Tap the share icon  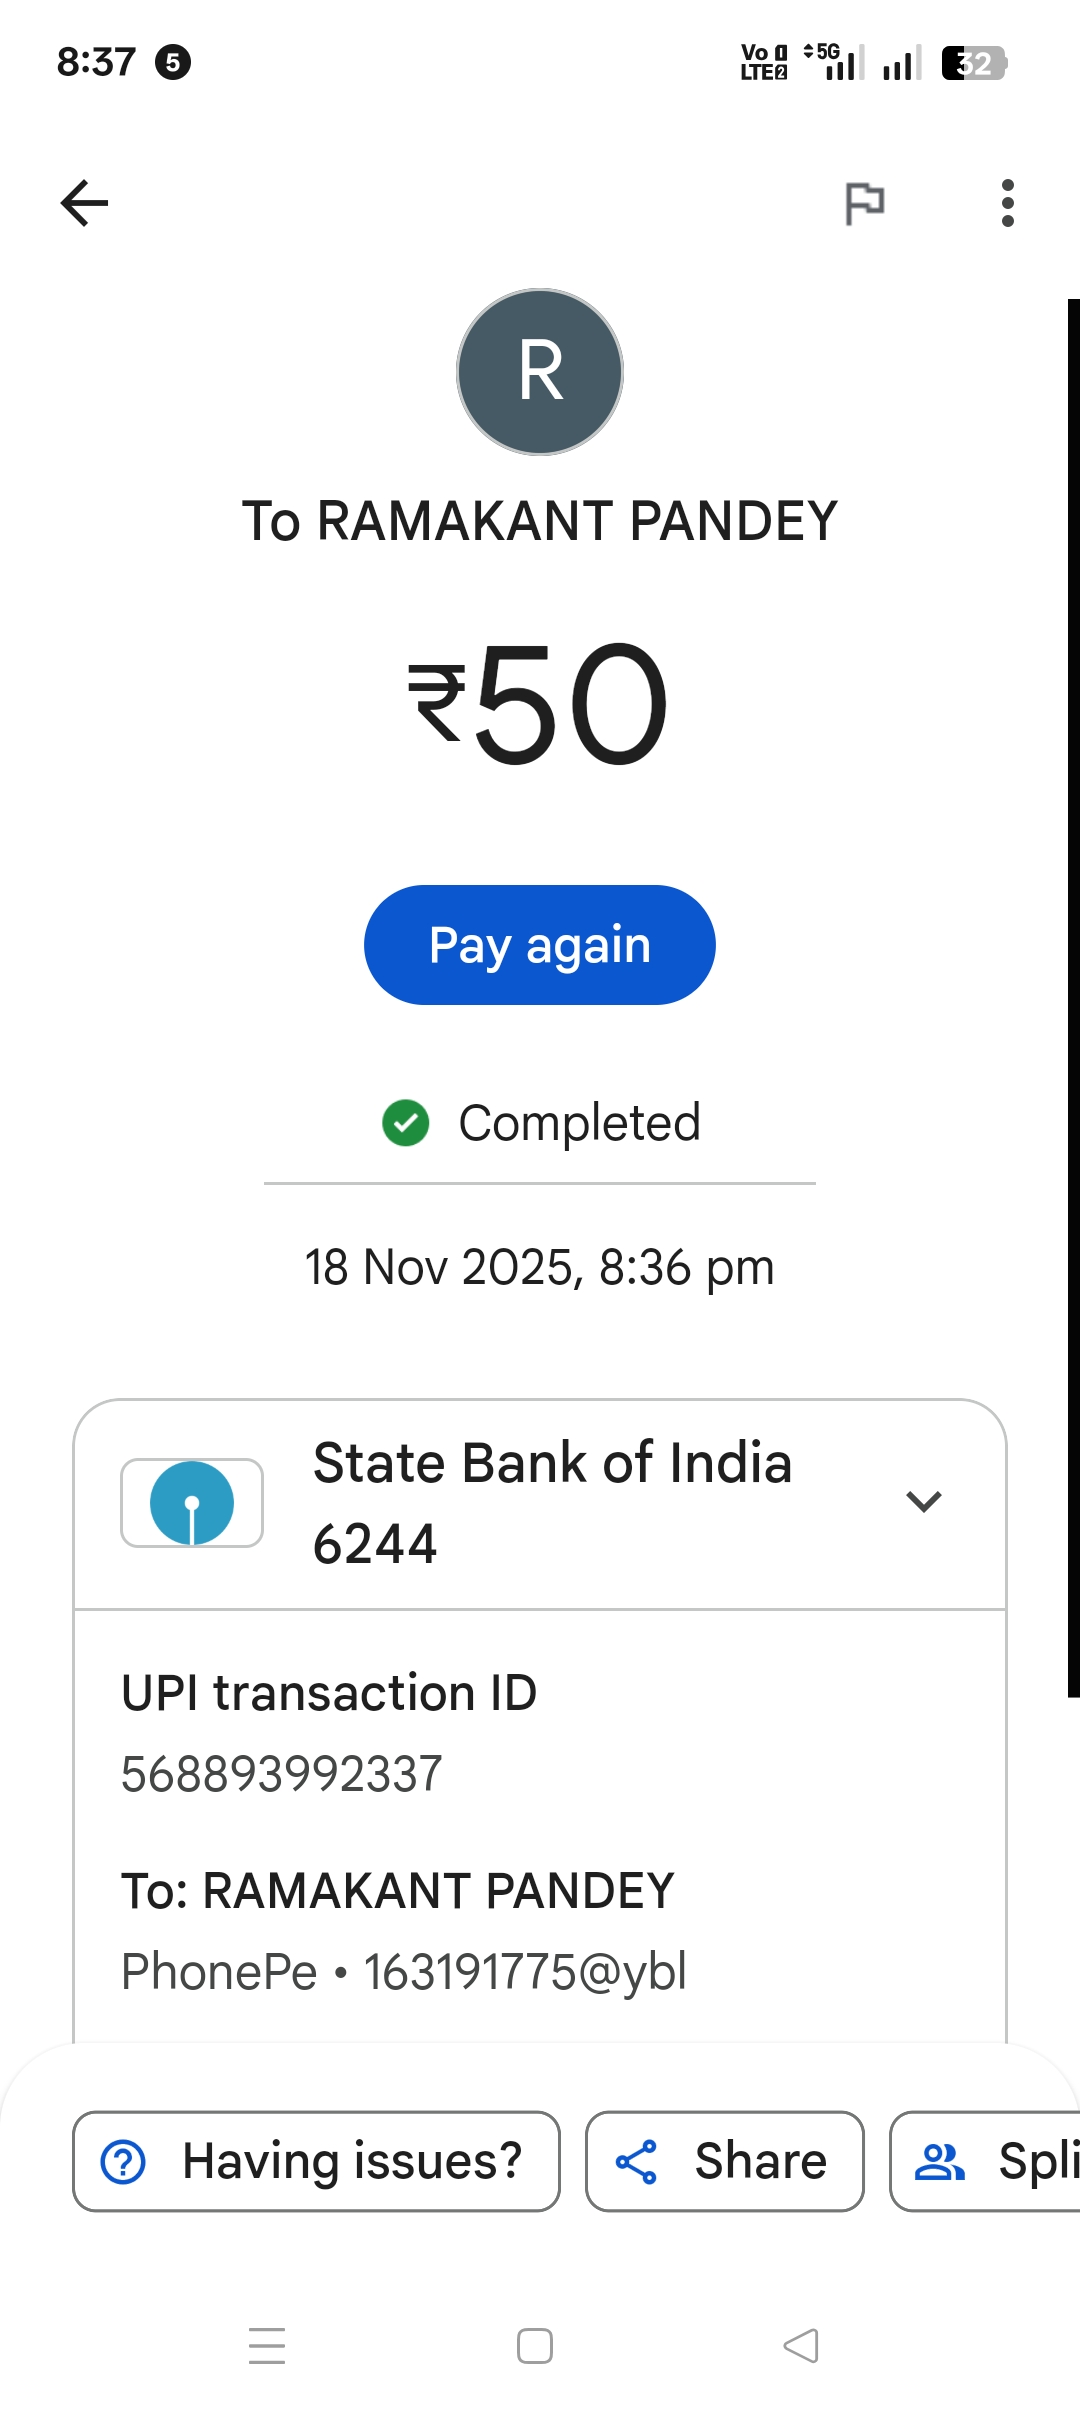point(636,2162)
